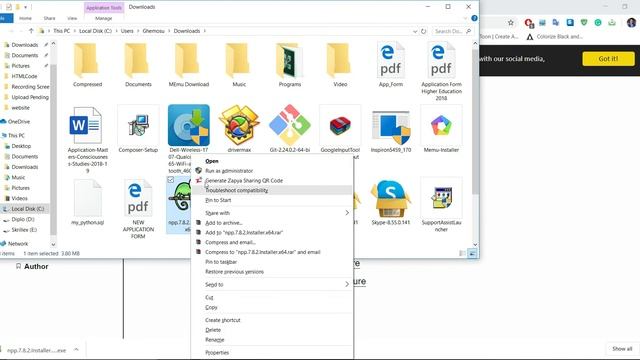Bookmark page with star icon in browser
Image resolution: width=640 pixels, height=360 pixels.
coord(511,23)
